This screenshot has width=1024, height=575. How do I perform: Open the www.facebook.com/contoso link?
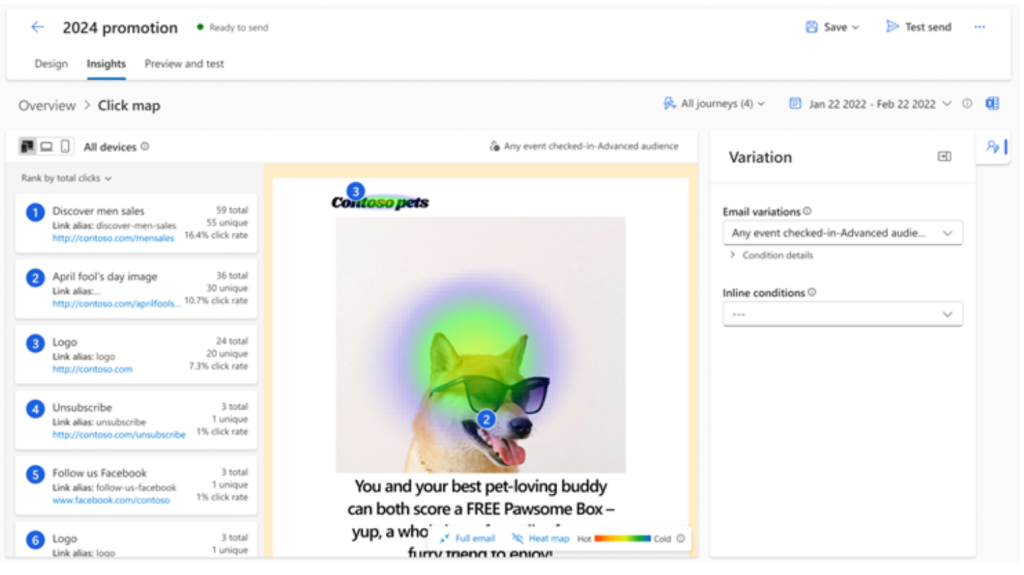(x=111, y=499)
